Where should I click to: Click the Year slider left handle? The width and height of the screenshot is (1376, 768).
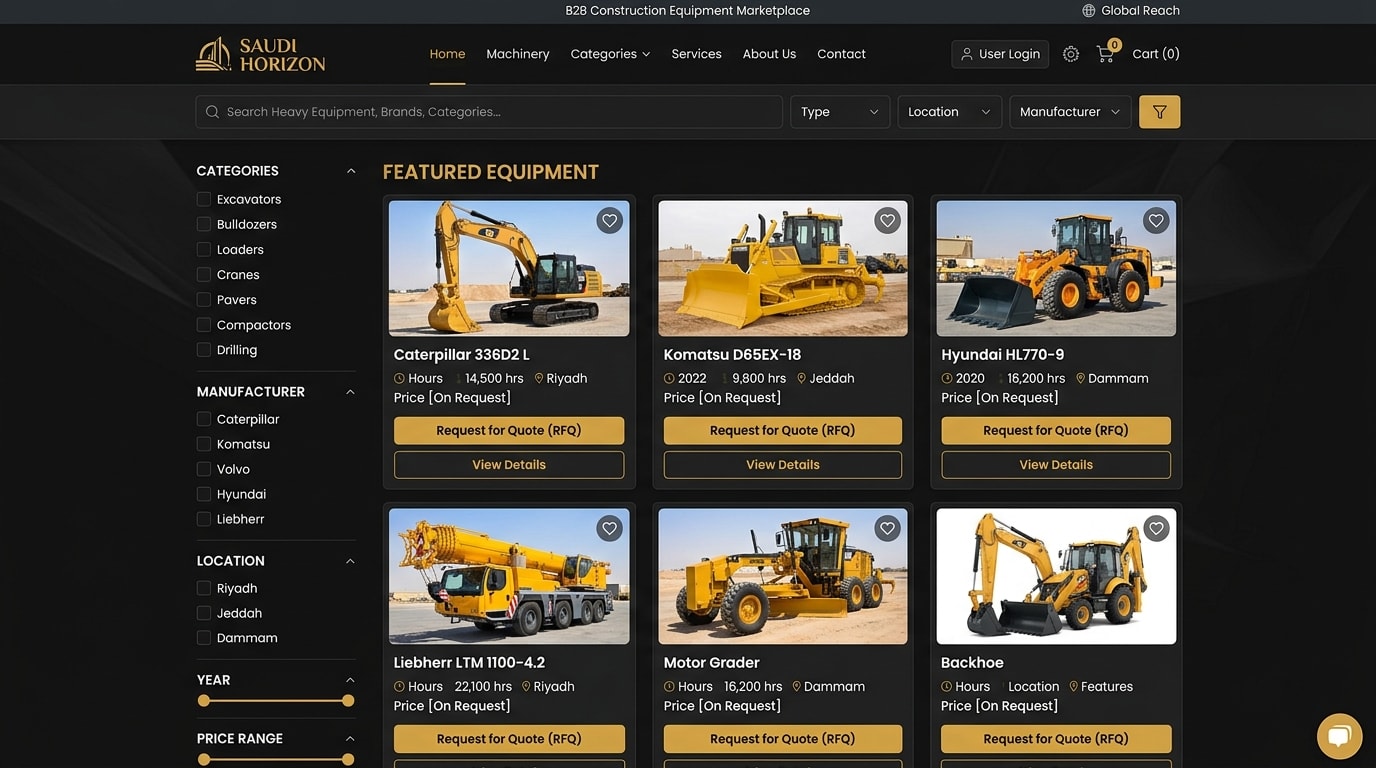[x=204, y=701]
